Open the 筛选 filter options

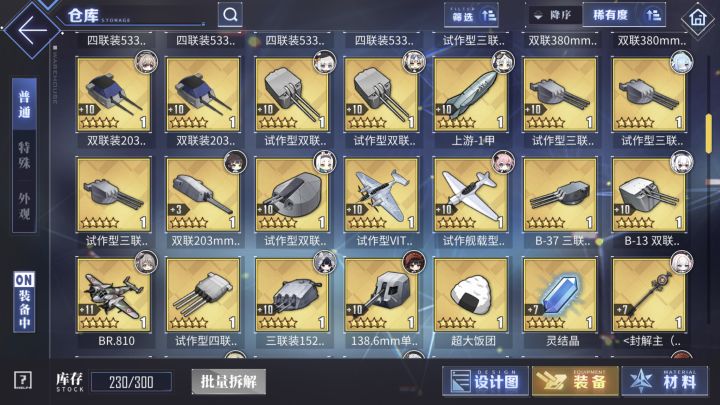point(472,16)
